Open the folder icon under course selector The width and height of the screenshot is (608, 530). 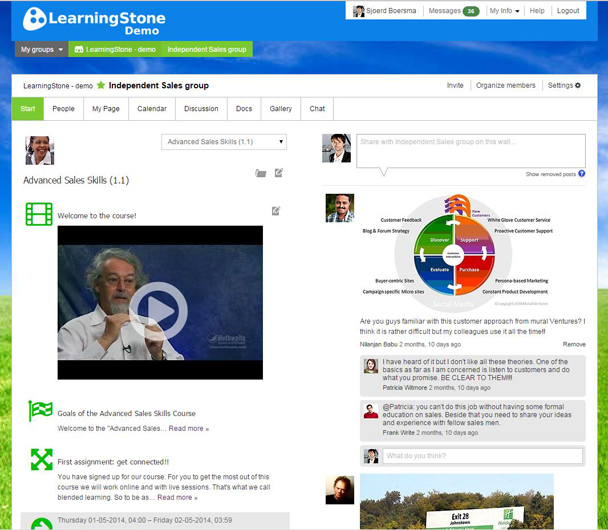pyautogui.click(x=261, y=173)
